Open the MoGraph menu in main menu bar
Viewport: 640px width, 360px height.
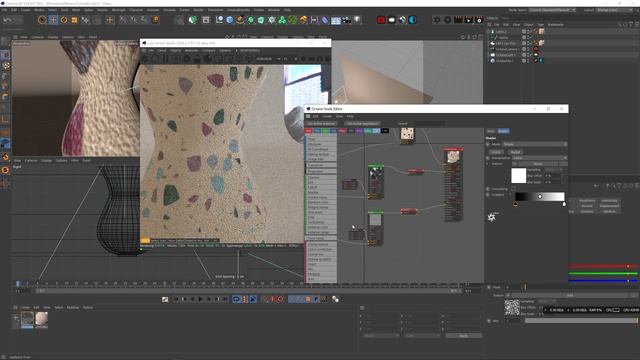[x=118, y=10]
